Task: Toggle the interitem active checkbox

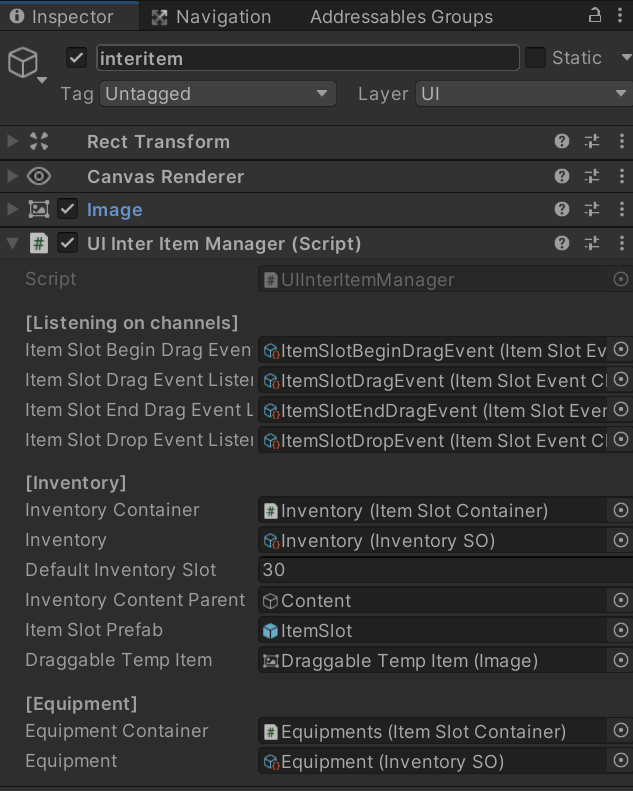Action: point(76,58)
